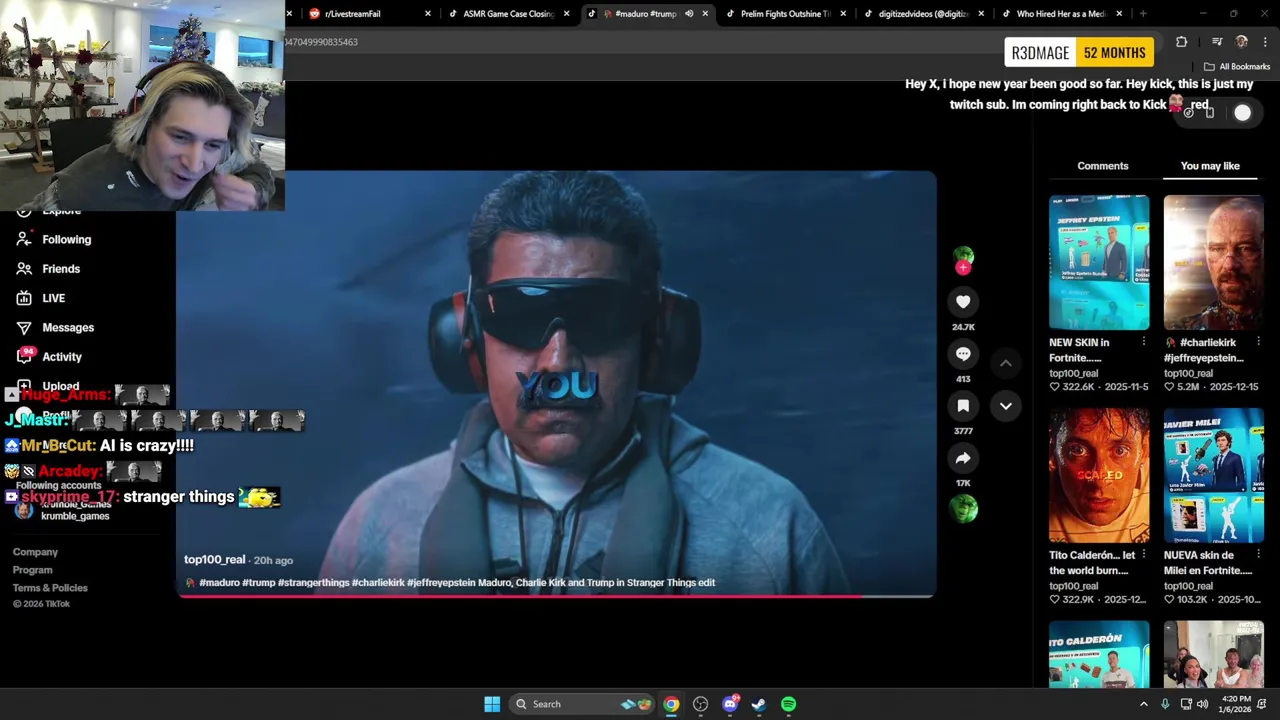Open the All Bookmarks folder
The height and width of the screenshot is (720, 1280).
(x=1237, y=67)
